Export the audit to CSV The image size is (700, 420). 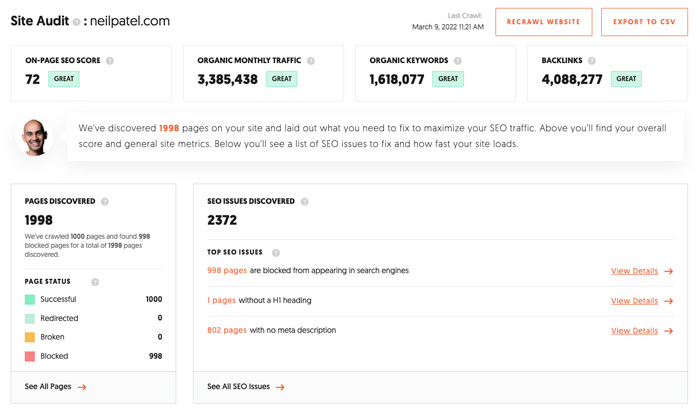[x=644, y=21]
